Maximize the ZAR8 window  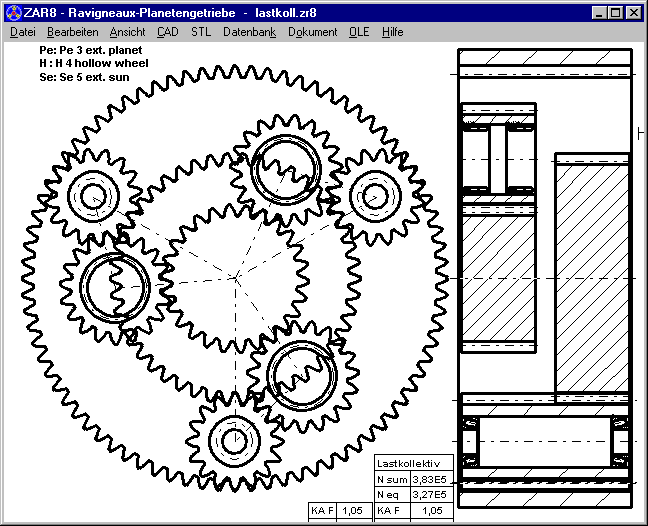click(614, 13)
